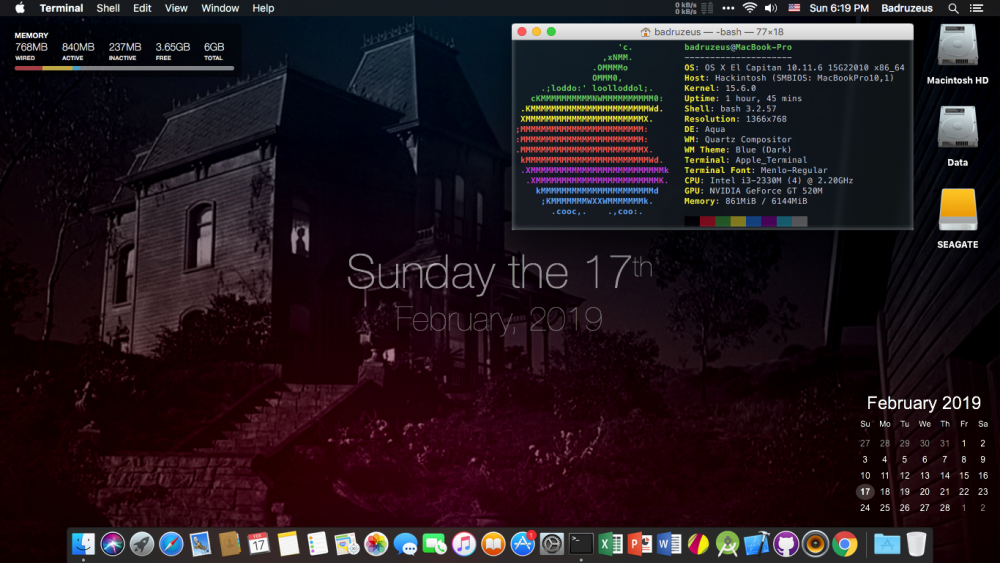Image resolution: width=1000 pixels, height=563 pixels.
Task: Open Notification Center list icon
Action: point(976,8)
